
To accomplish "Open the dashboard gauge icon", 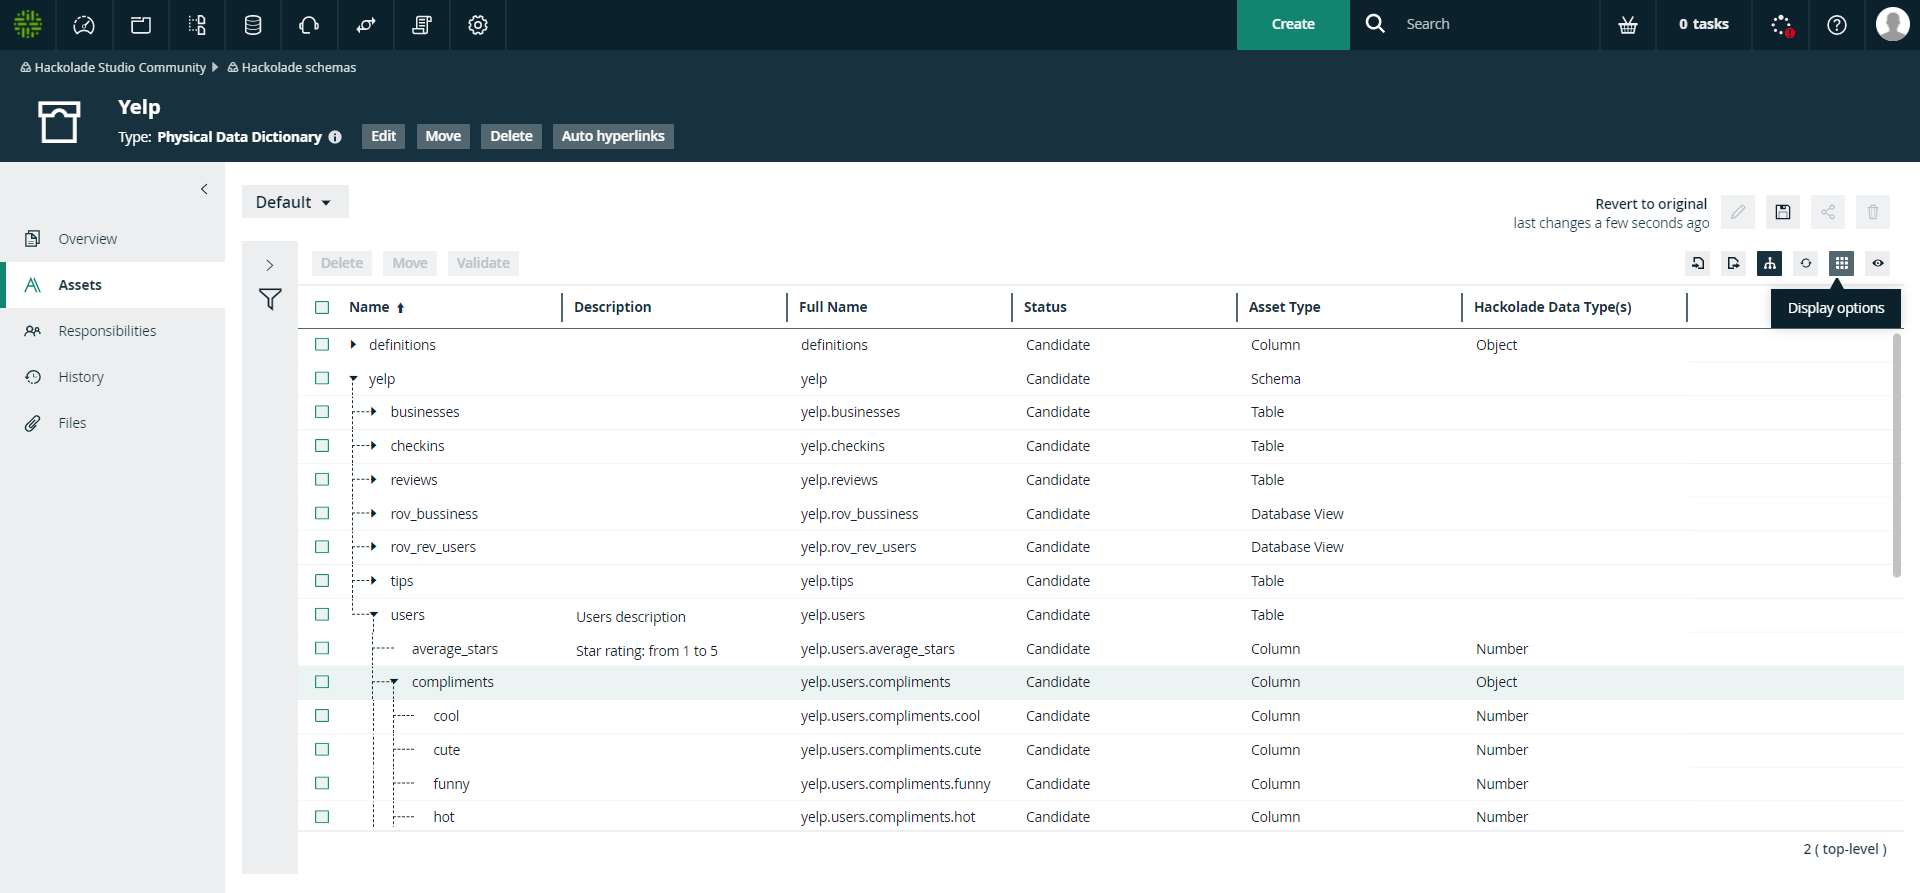I will (84, 25).
